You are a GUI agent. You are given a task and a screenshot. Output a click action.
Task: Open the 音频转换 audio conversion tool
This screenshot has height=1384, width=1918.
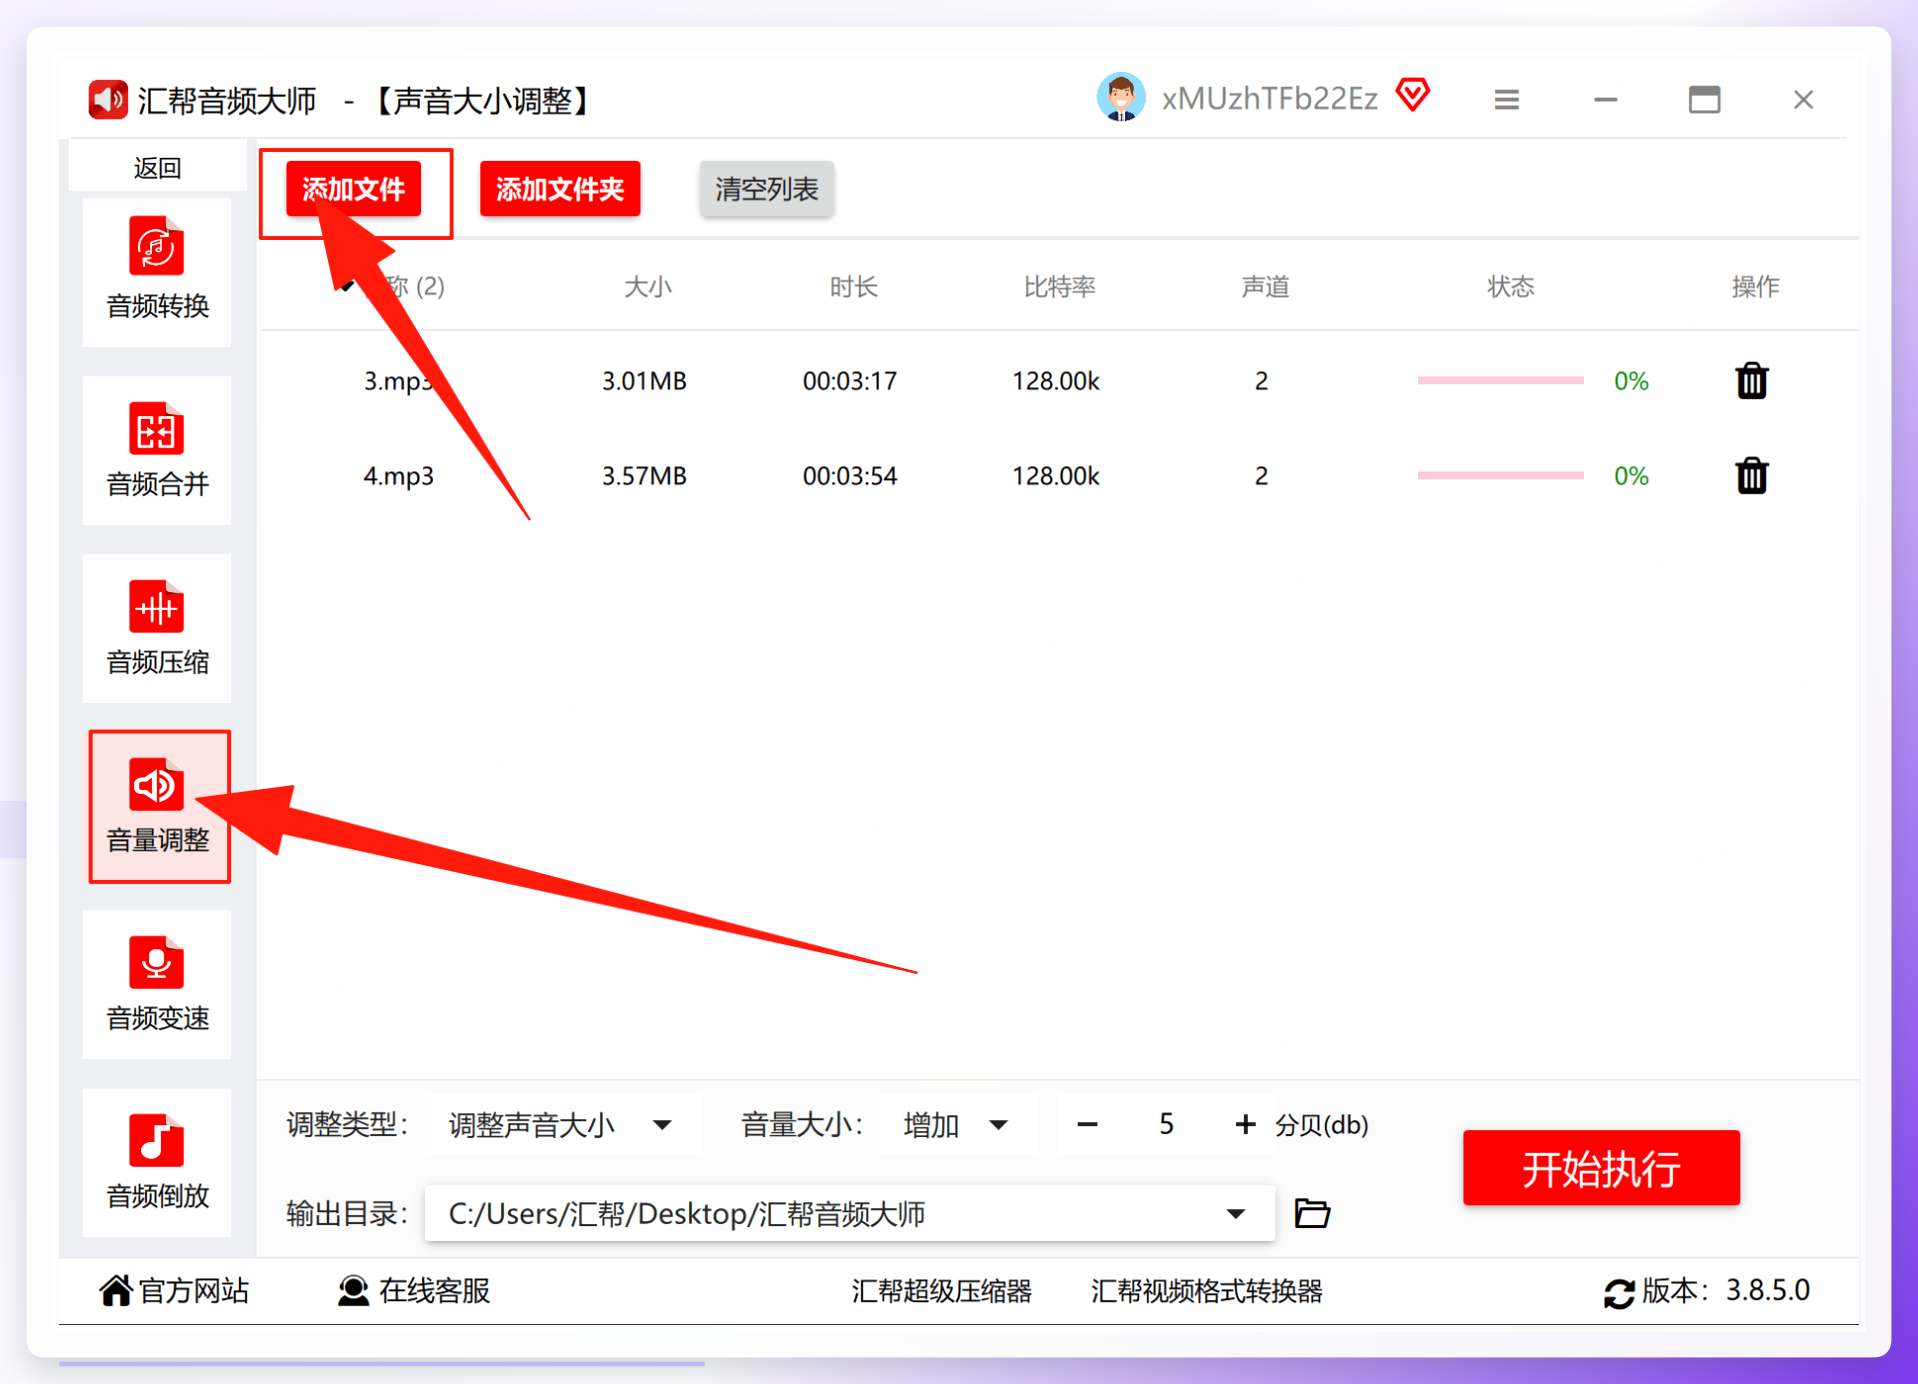[157, 272]
